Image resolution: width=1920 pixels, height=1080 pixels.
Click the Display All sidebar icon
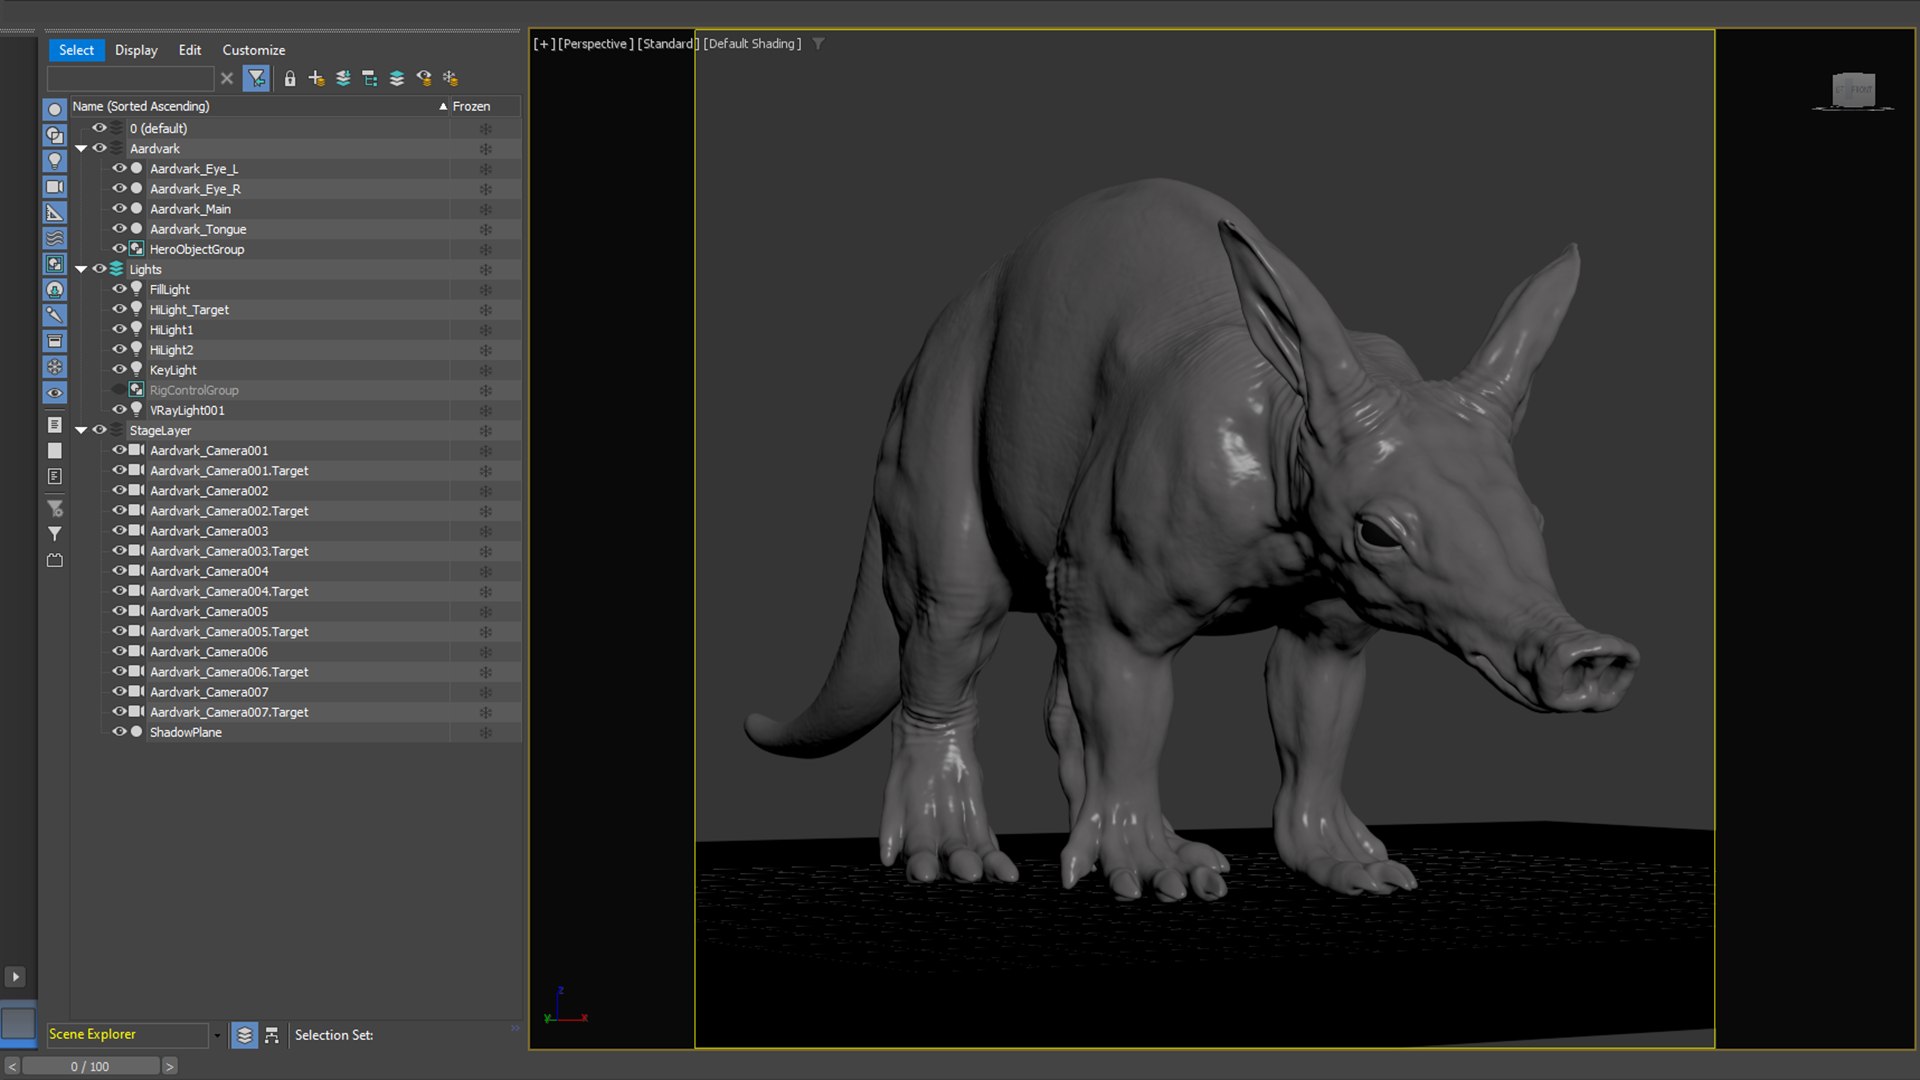pos(55,425)
